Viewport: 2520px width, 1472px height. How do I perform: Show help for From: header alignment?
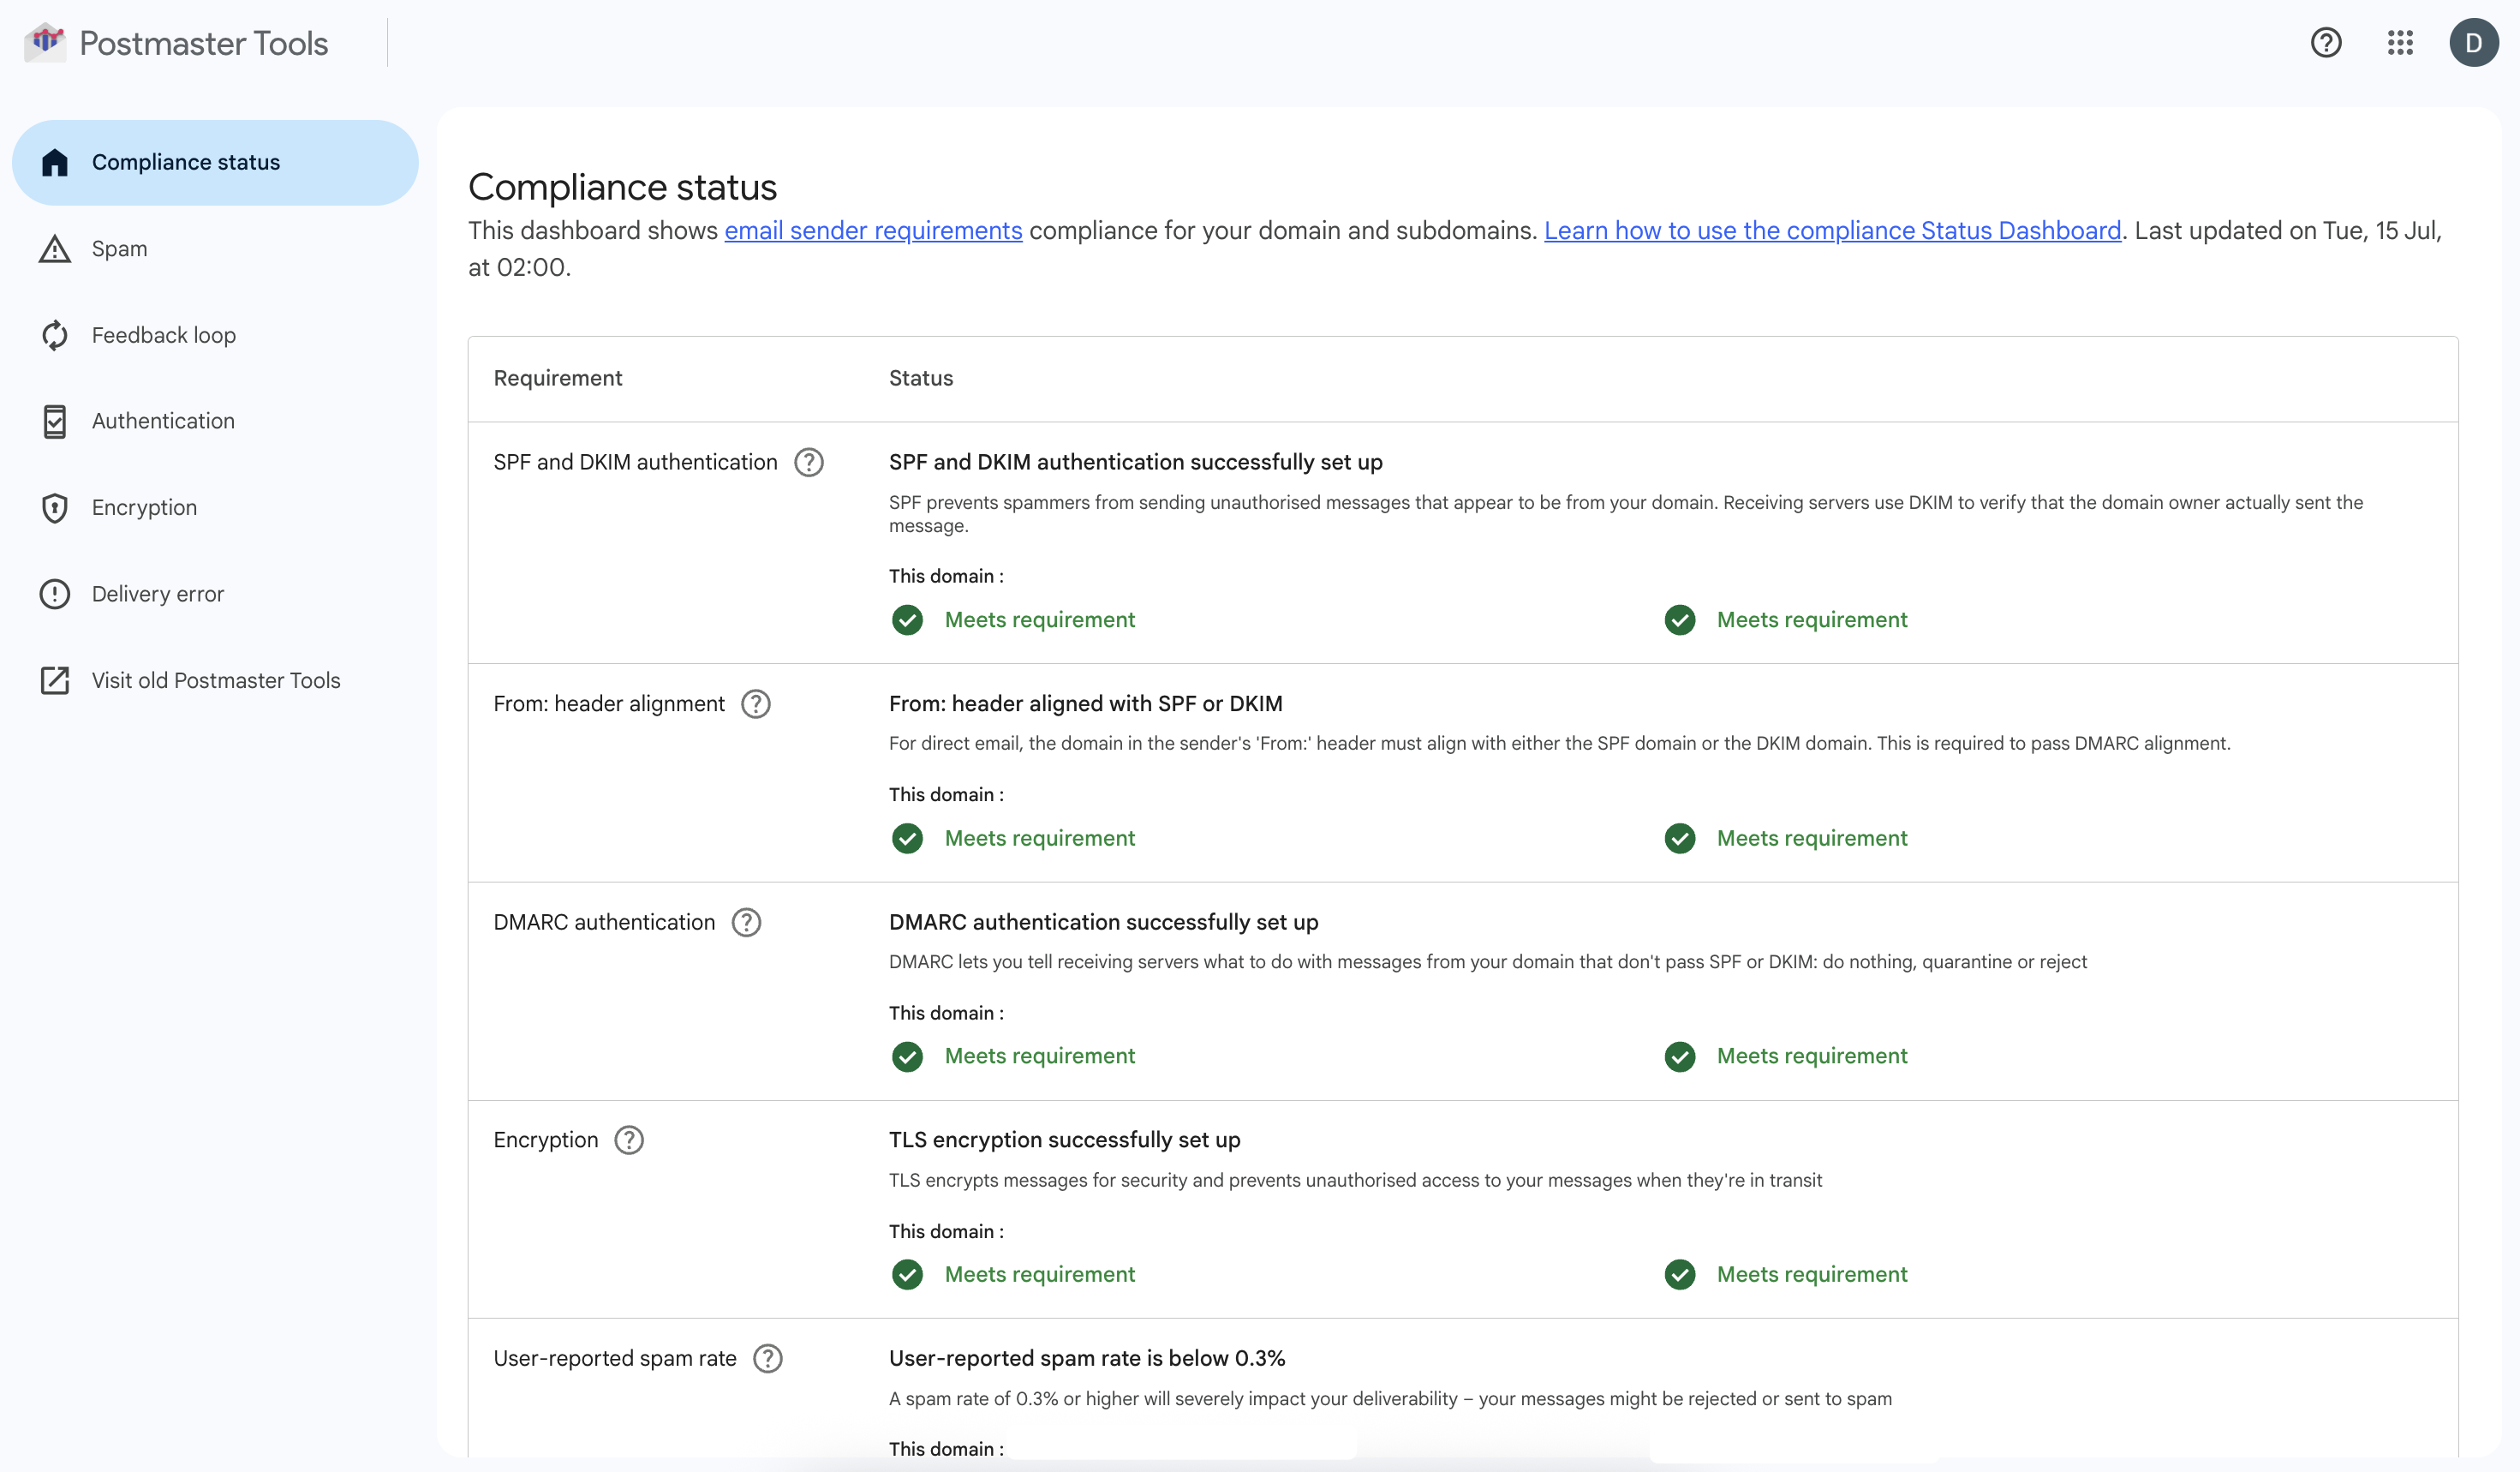point(756,703)
